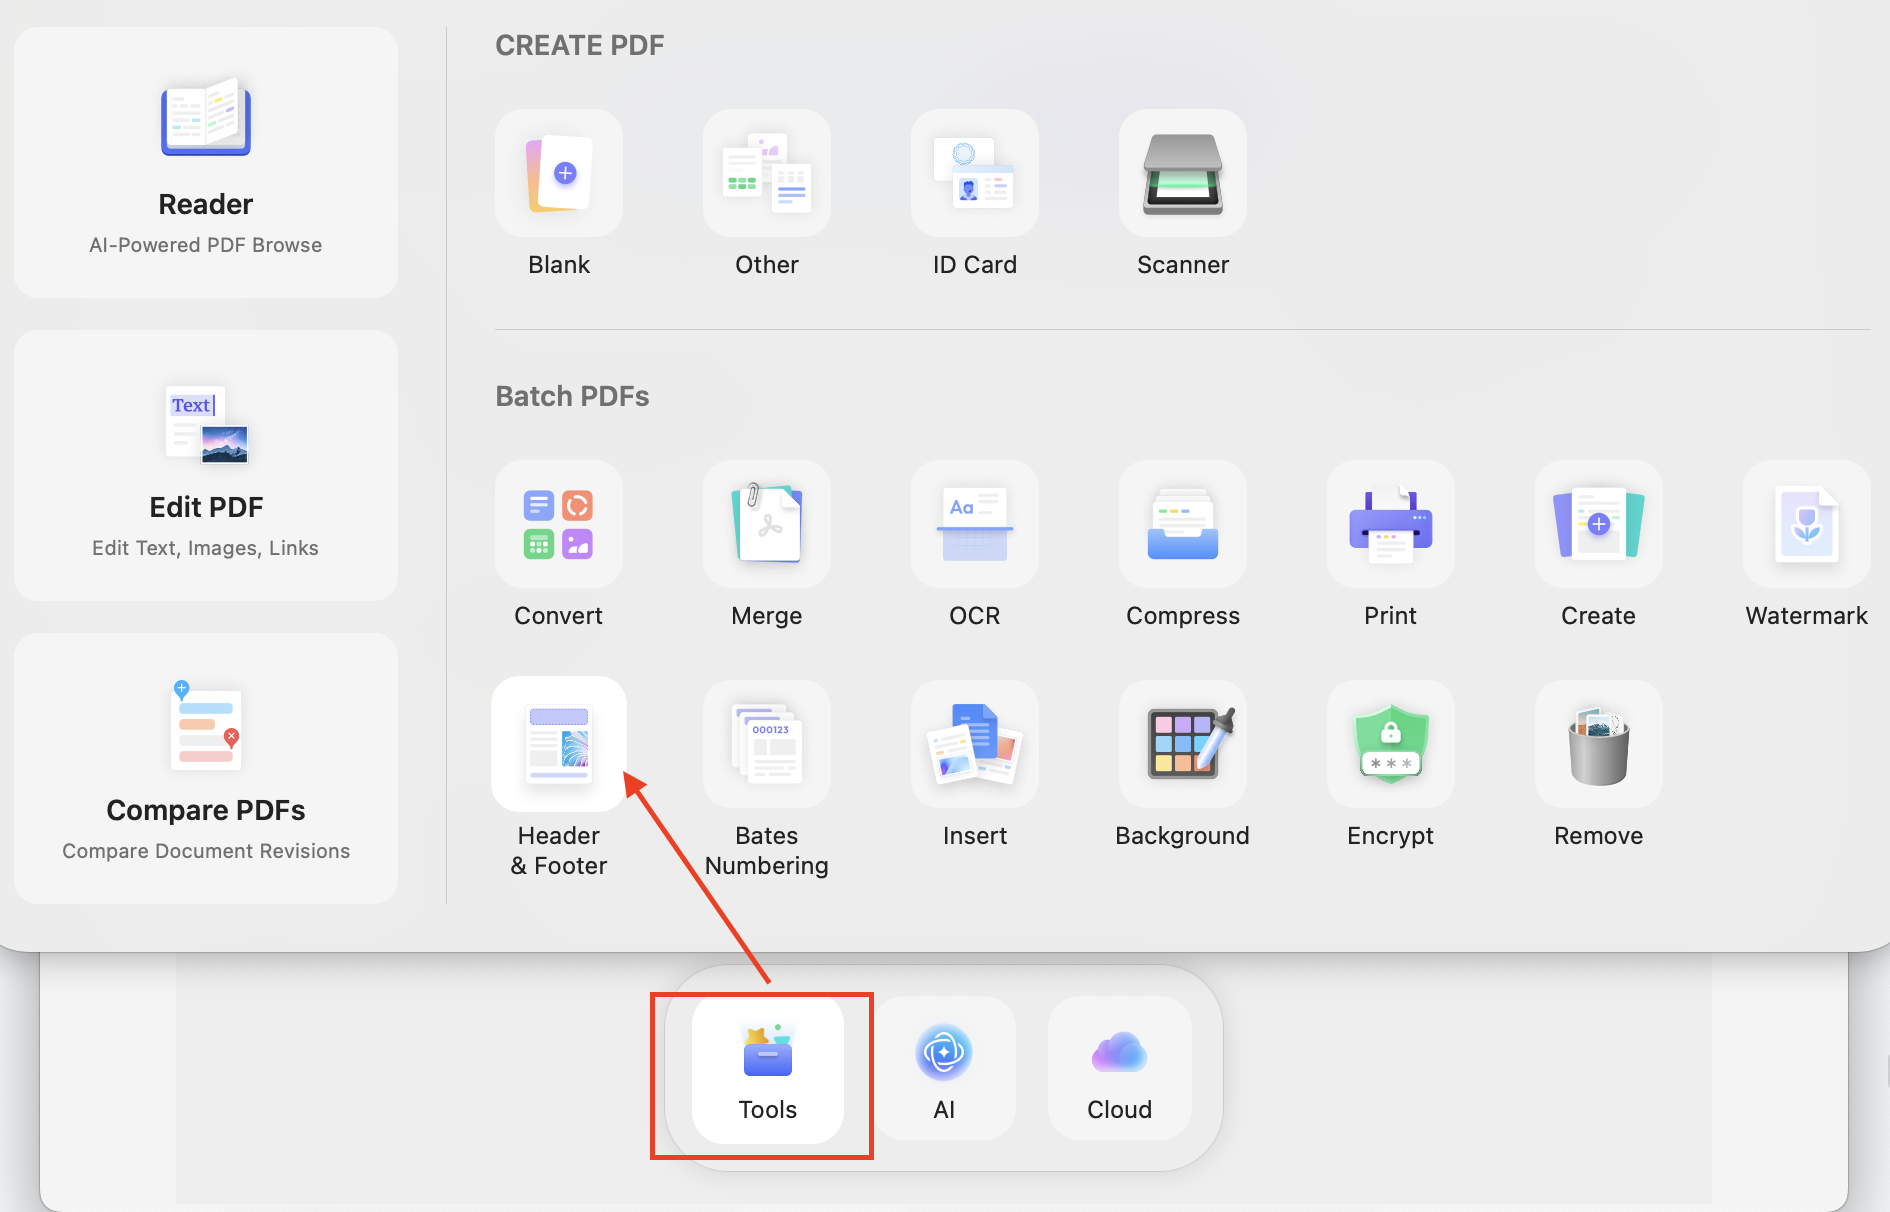The height and width of the screenshot is (1212, 1890).
Task: Select the Background batch icon
Action: click(1182, 744)
